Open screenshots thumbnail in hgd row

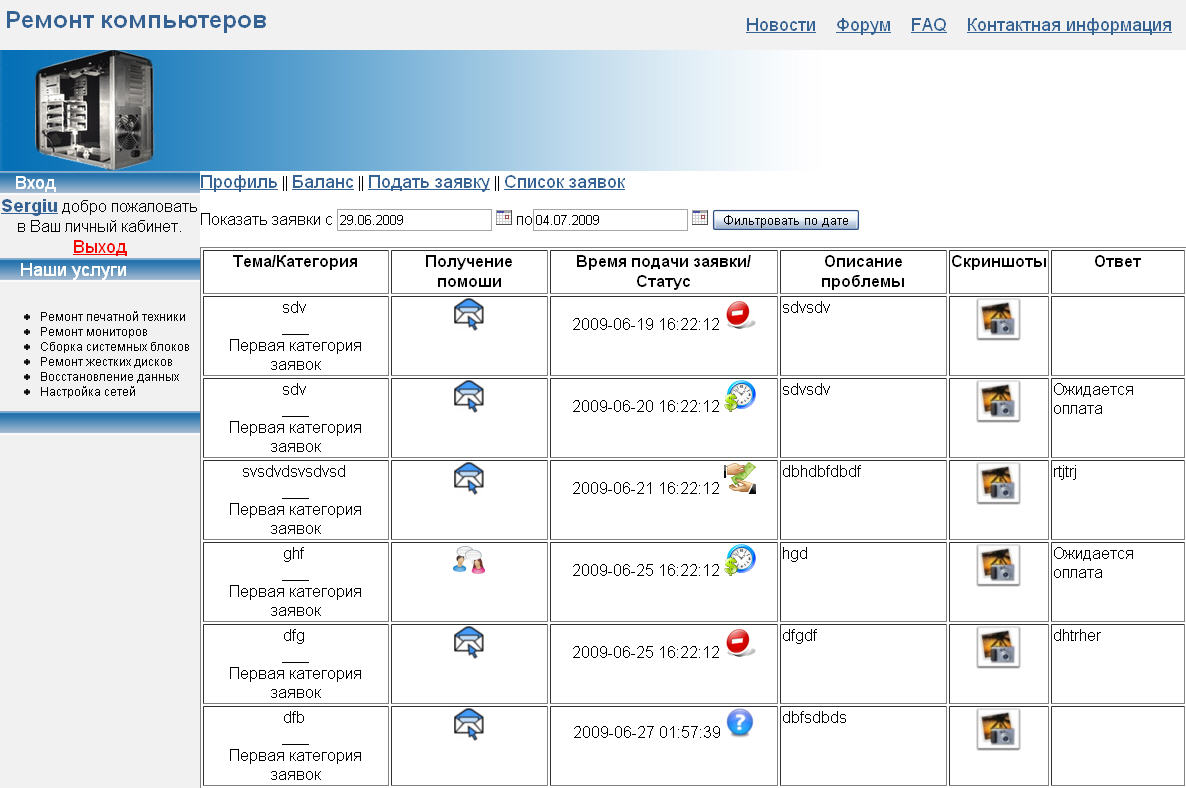point(998,565)
